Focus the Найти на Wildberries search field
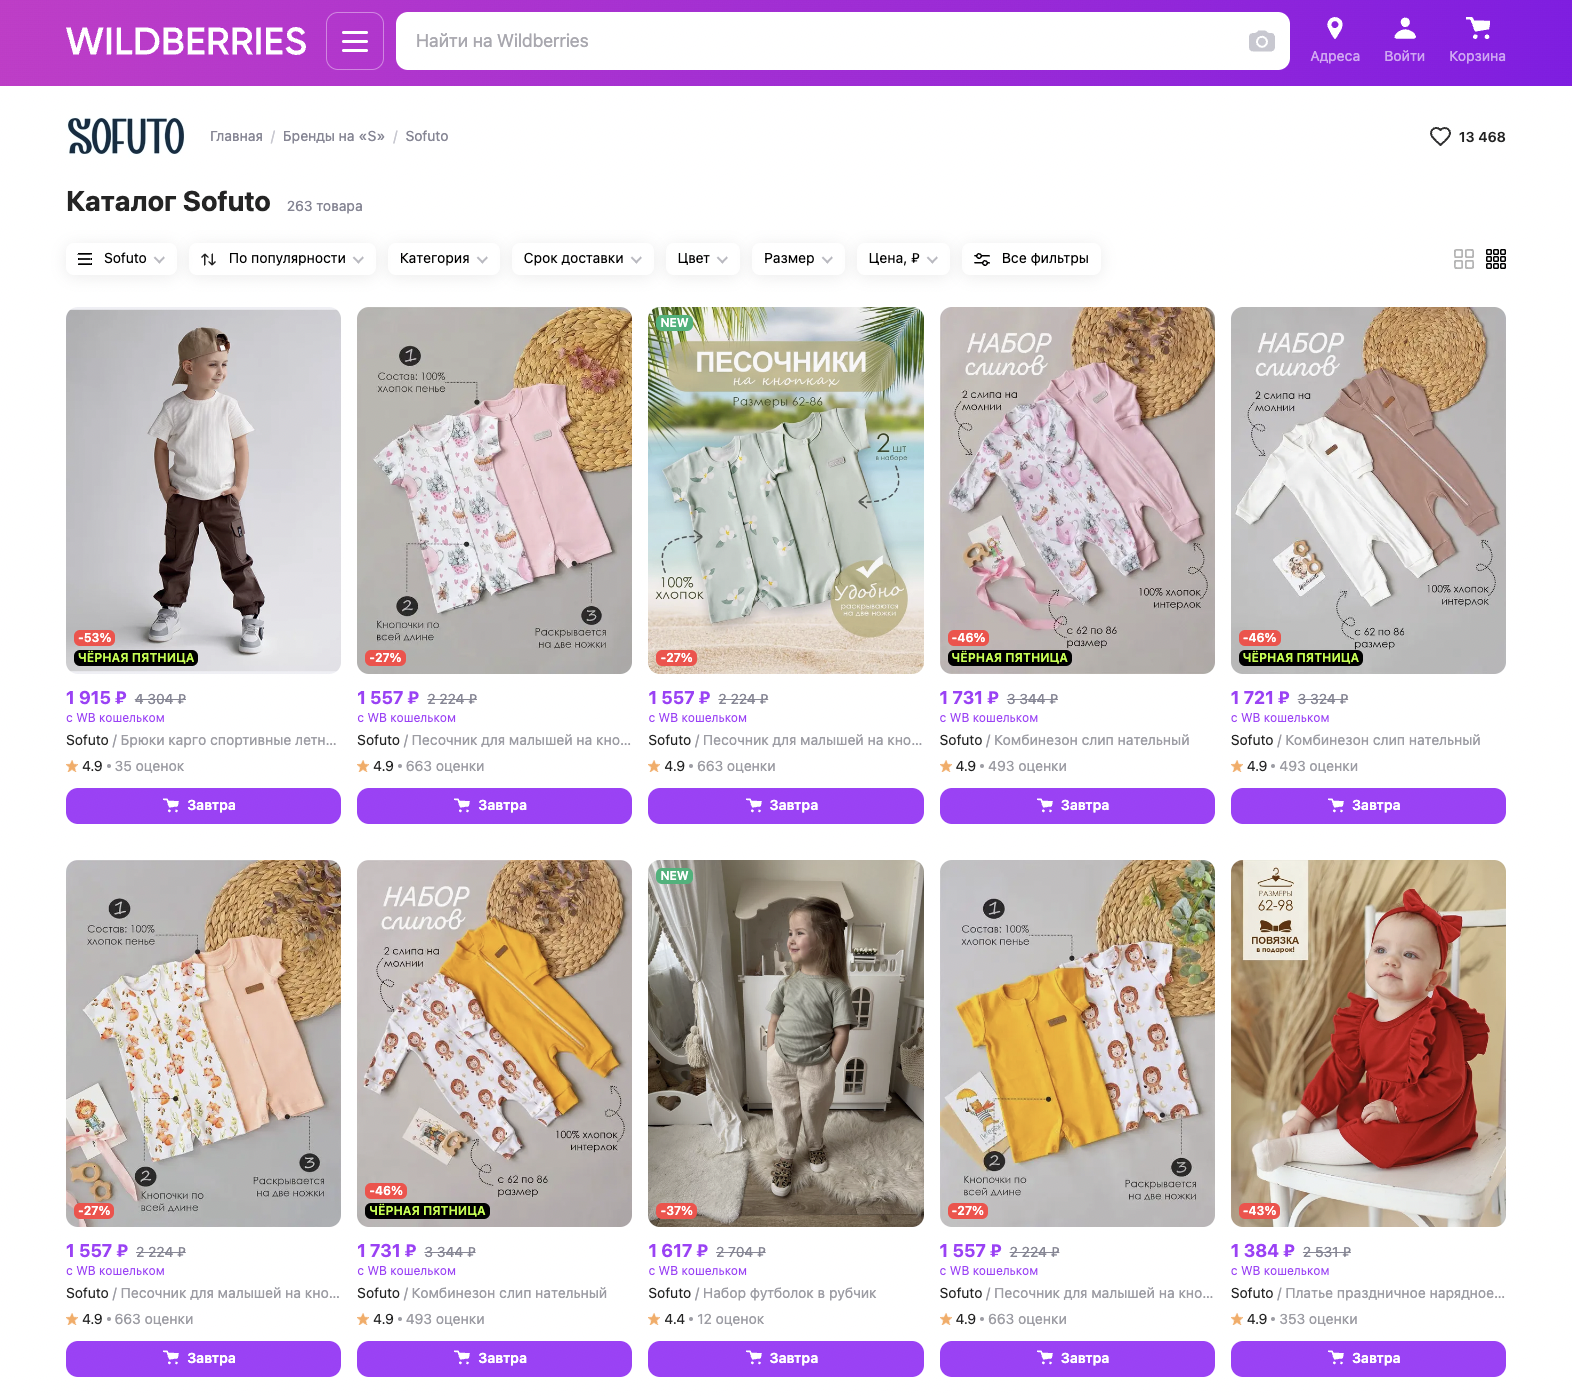Viewport: 1572px width, 1396px height. point(820,41)
